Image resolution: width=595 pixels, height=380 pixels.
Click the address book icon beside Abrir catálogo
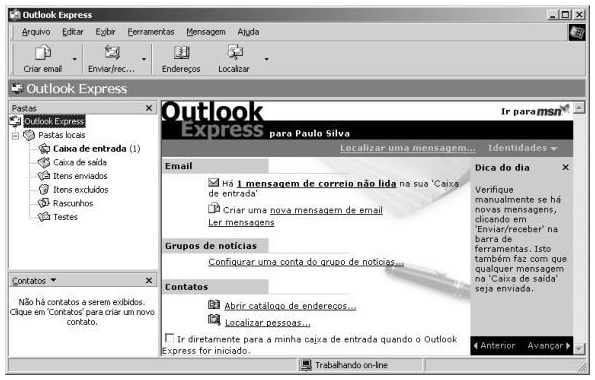[214, 304]
